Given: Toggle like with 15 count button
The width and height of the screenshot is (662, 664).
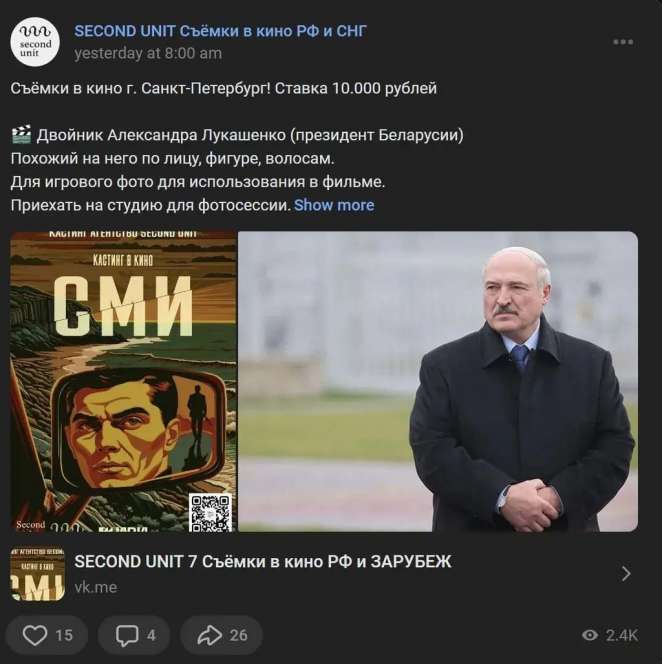Looking at the screenshot, I should [x=47, y=635].
